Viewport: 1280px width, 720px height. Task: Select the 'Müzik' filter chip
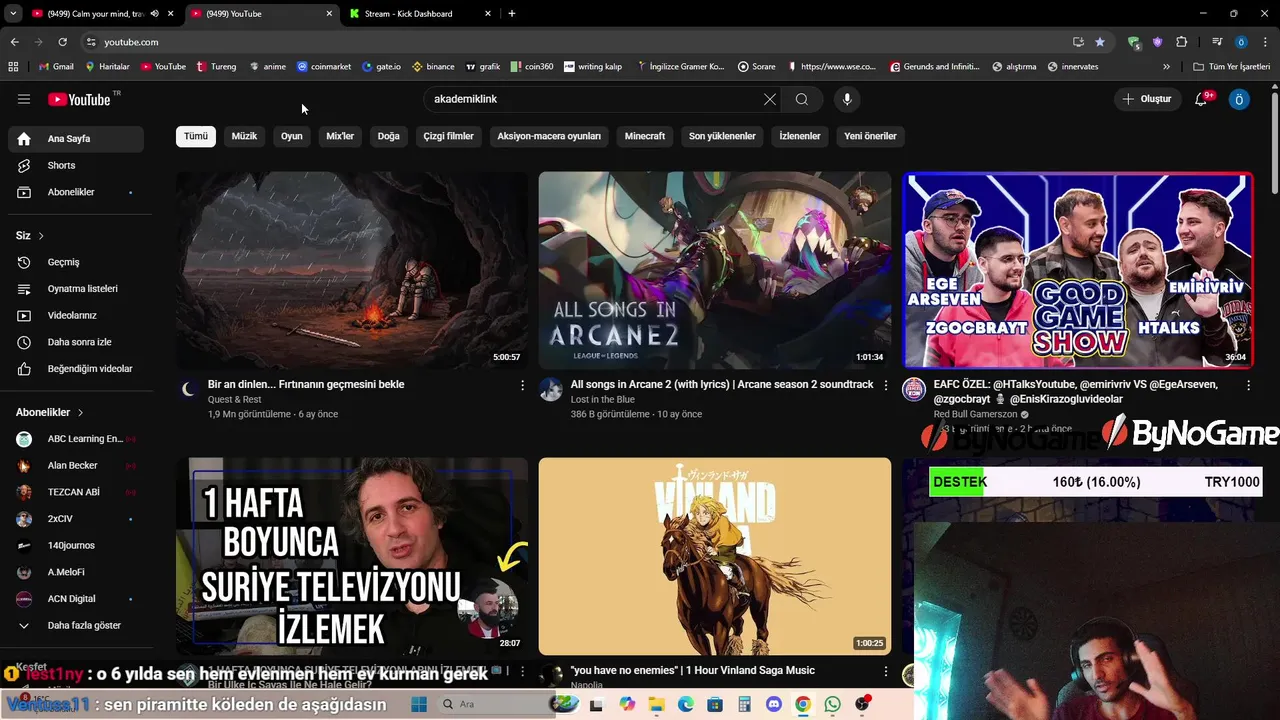[x=245, y=136]
